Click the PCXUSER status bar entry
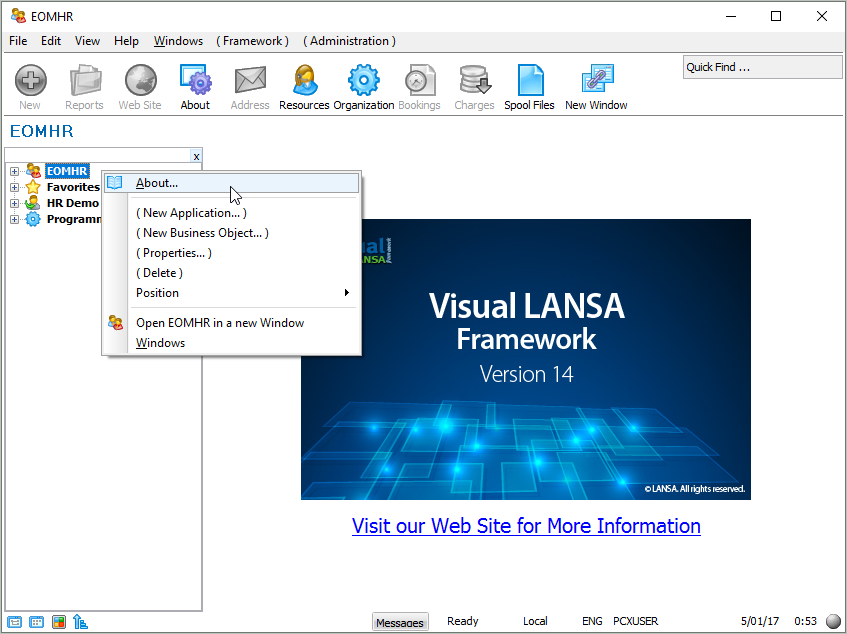Viewport: 847px width, 634px height. click(x=636, y=622)
